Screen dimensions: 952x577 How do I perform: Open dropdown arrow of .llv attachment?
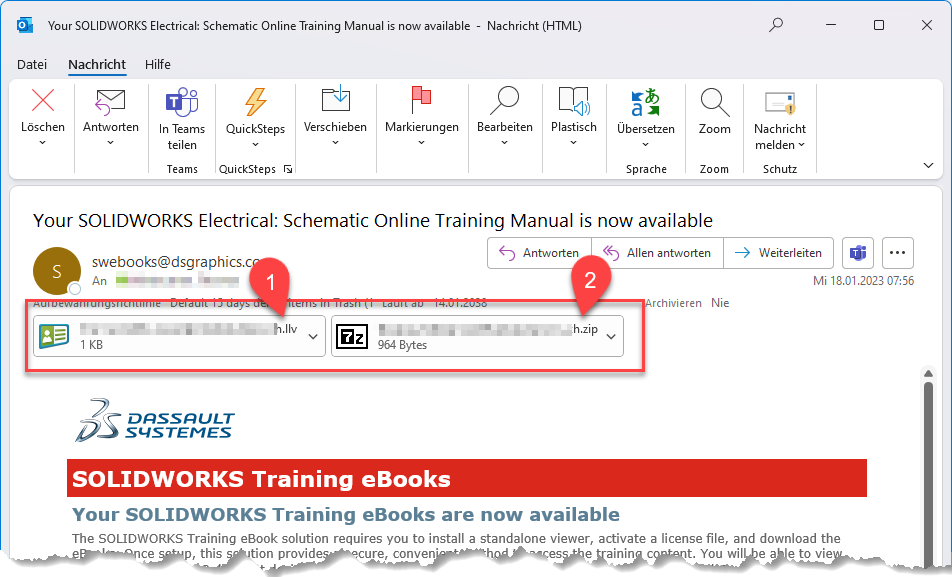point(314,337)
